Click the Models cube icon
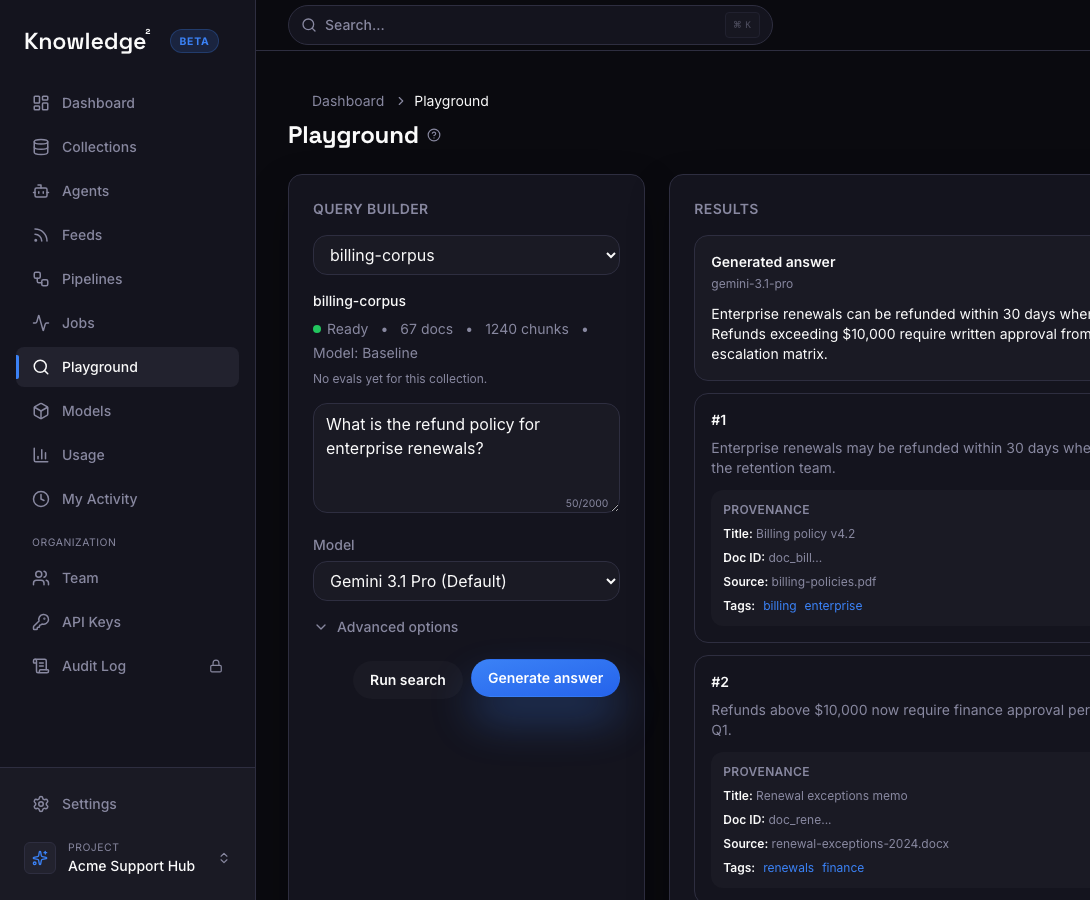This screenshot has width=1090, height=900. (x=41, y=411)
